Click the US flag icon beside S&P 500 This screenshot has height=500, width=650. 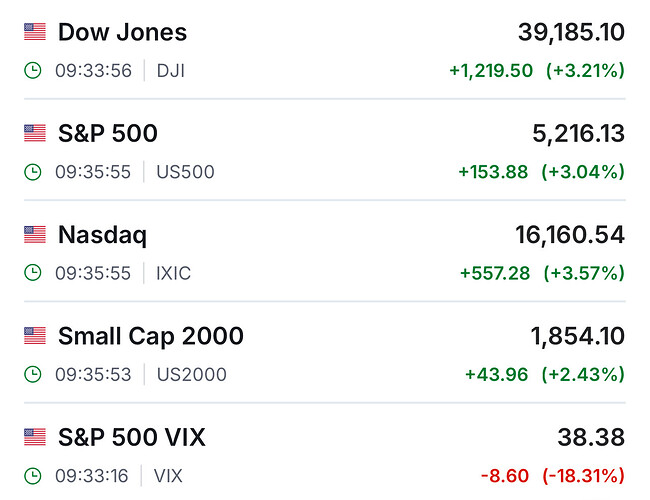pos(35,133)
